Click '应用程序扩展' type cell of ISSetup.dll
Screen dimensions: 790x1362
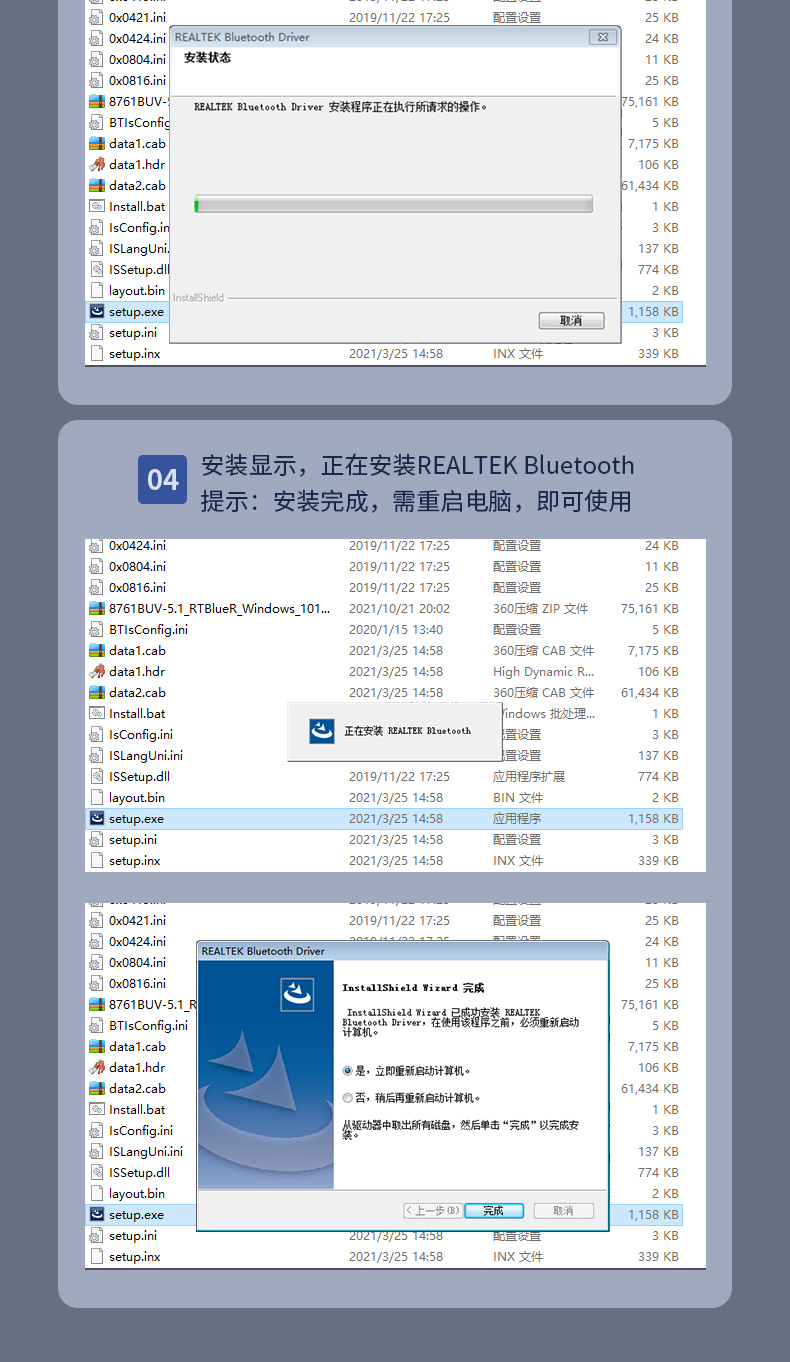[x=529, y=776]
